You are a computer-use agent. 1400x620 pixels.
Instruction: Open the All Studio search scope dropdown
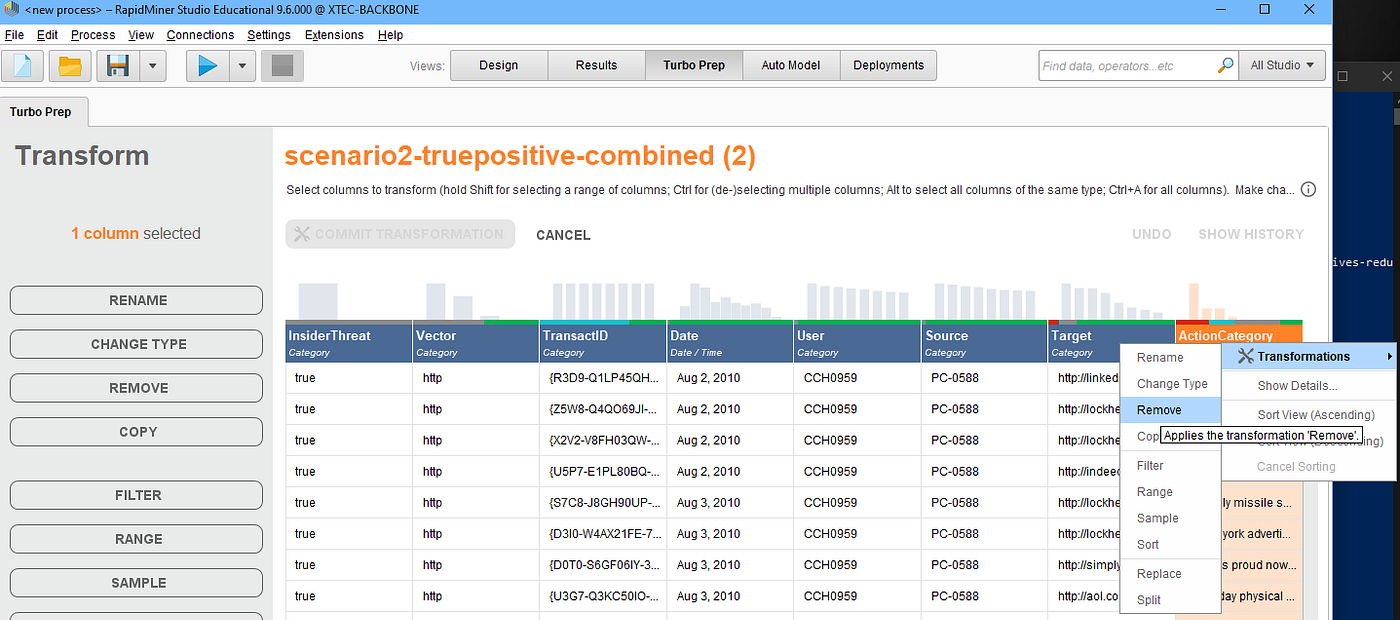(x=1283, y=66)
